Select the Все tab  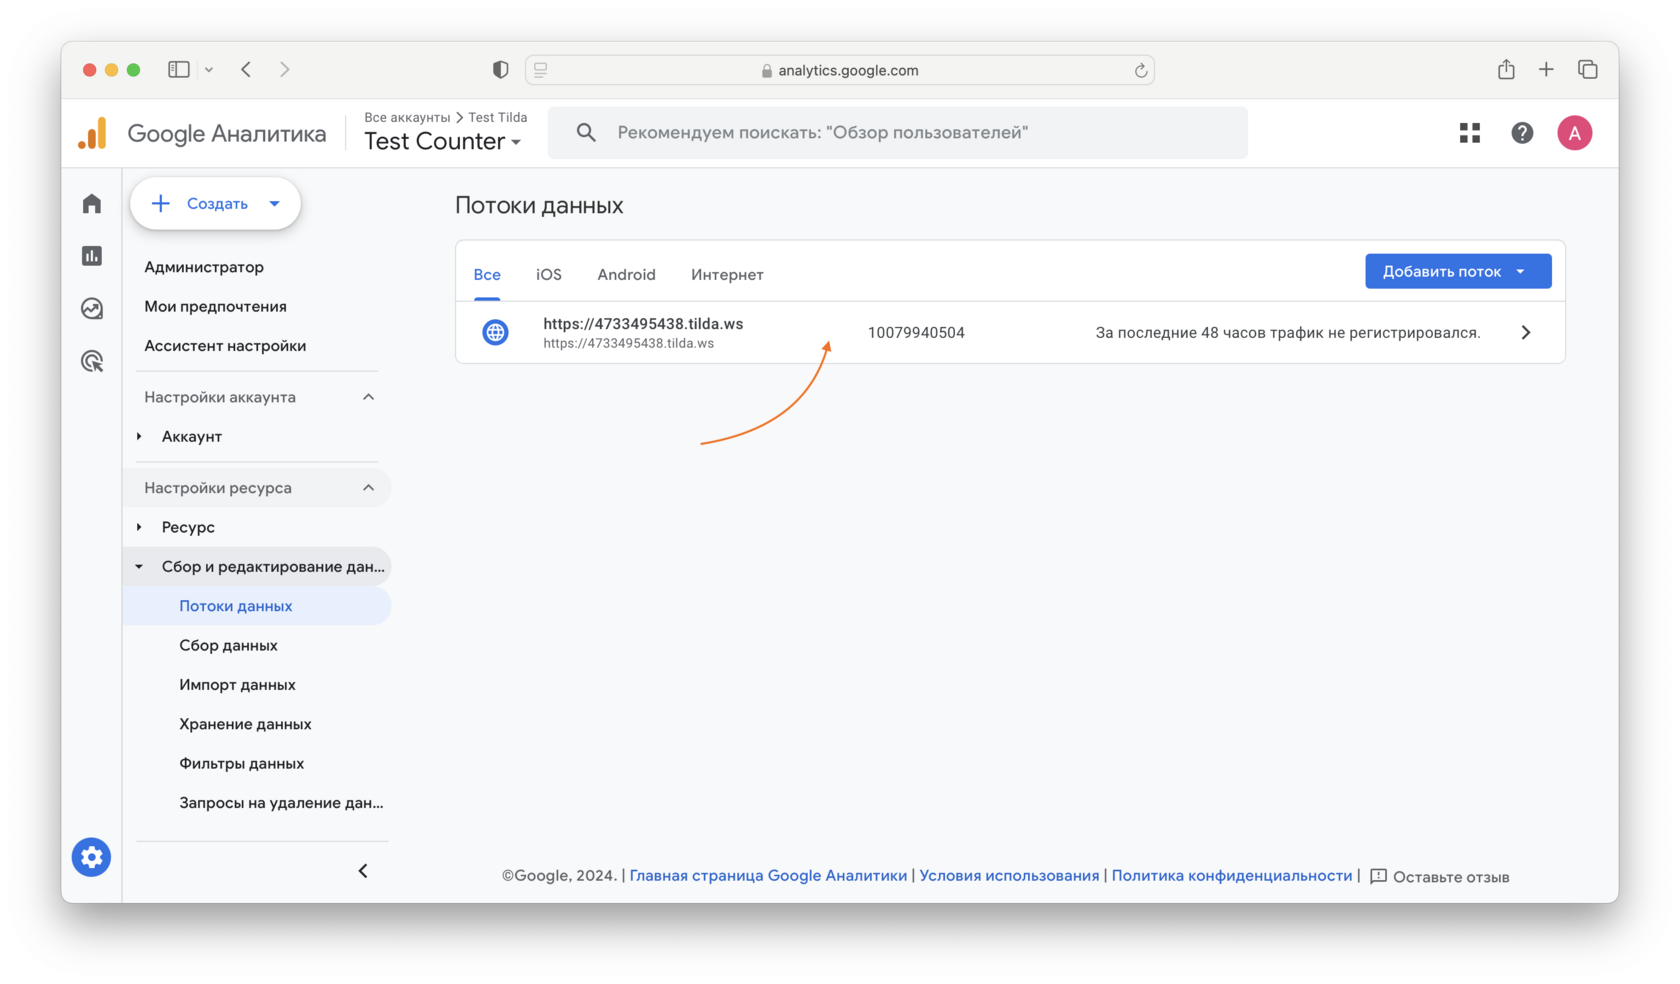487,275
